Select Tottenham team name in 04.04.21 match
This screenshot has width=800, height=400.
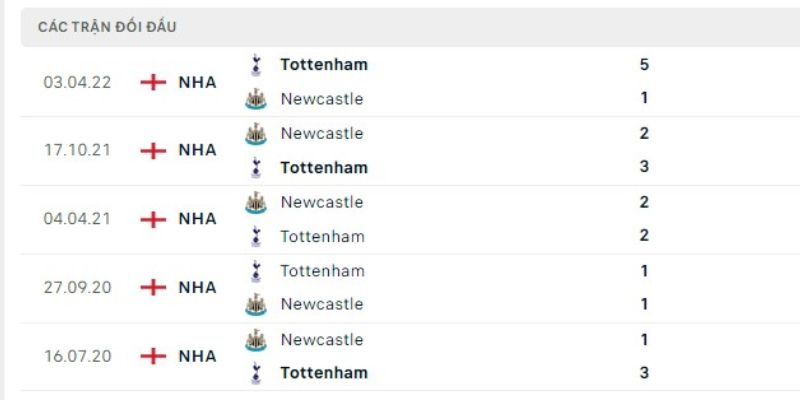pos(322,236)
